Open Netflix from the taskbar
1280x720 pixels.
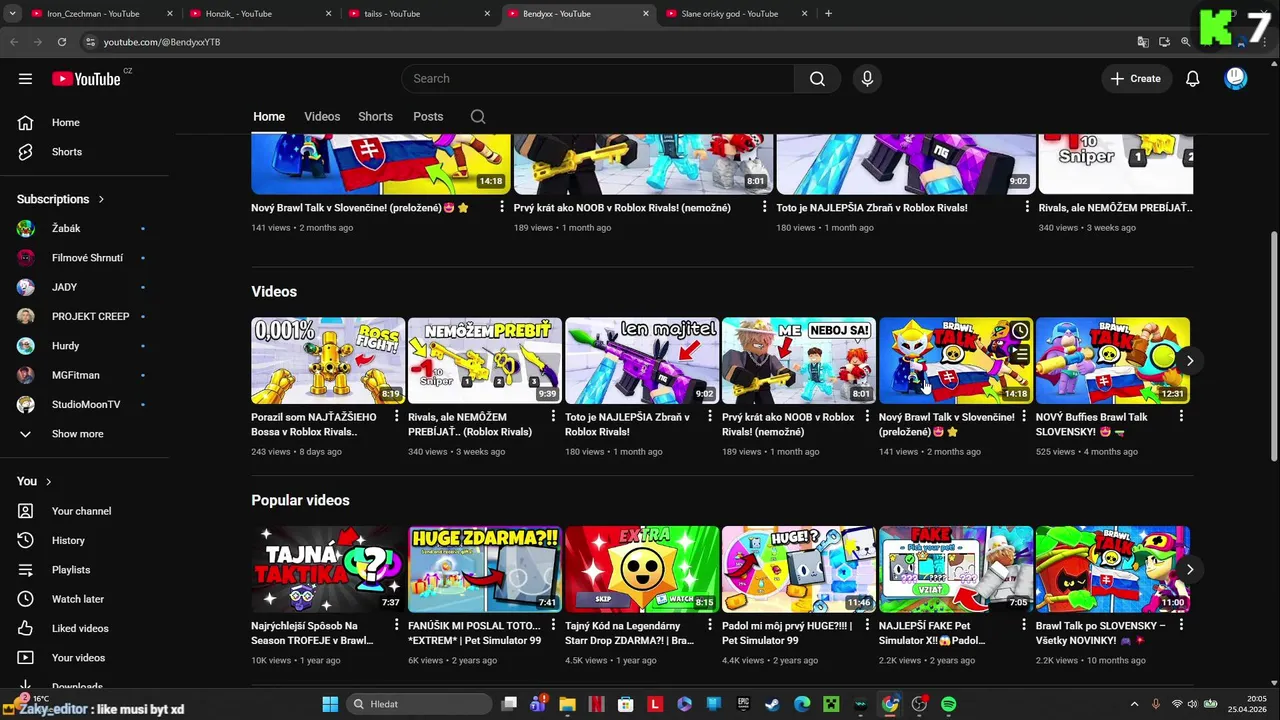(x=596, y=704)
